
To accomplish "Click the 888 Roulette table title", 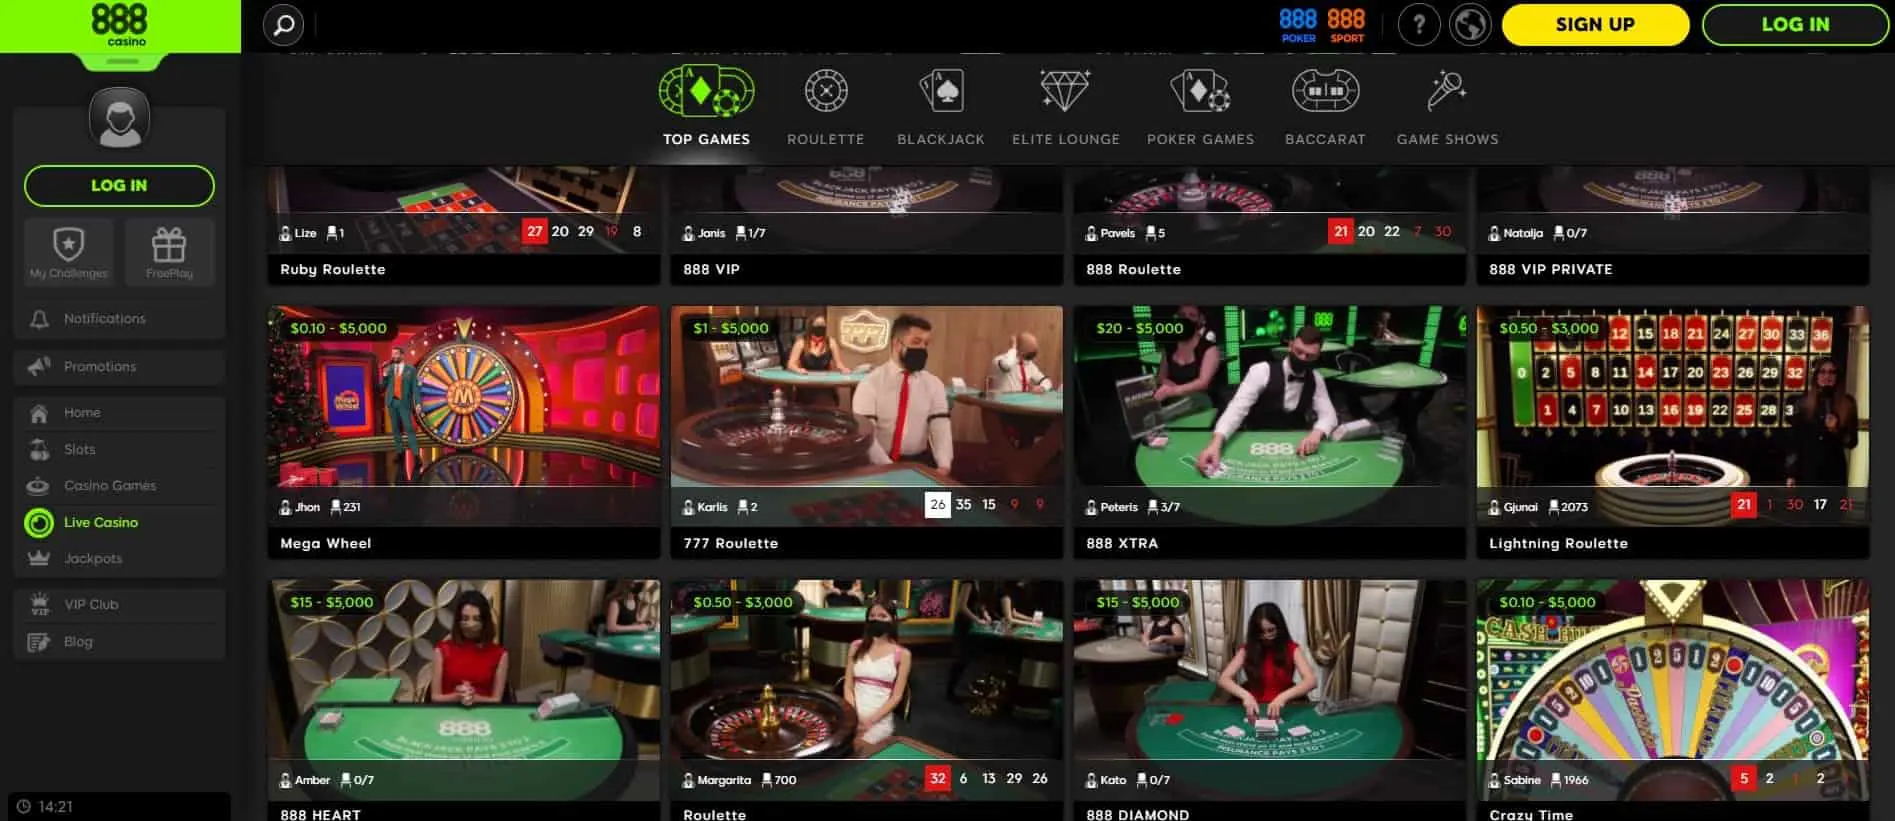I will [x=1133, y=270].
